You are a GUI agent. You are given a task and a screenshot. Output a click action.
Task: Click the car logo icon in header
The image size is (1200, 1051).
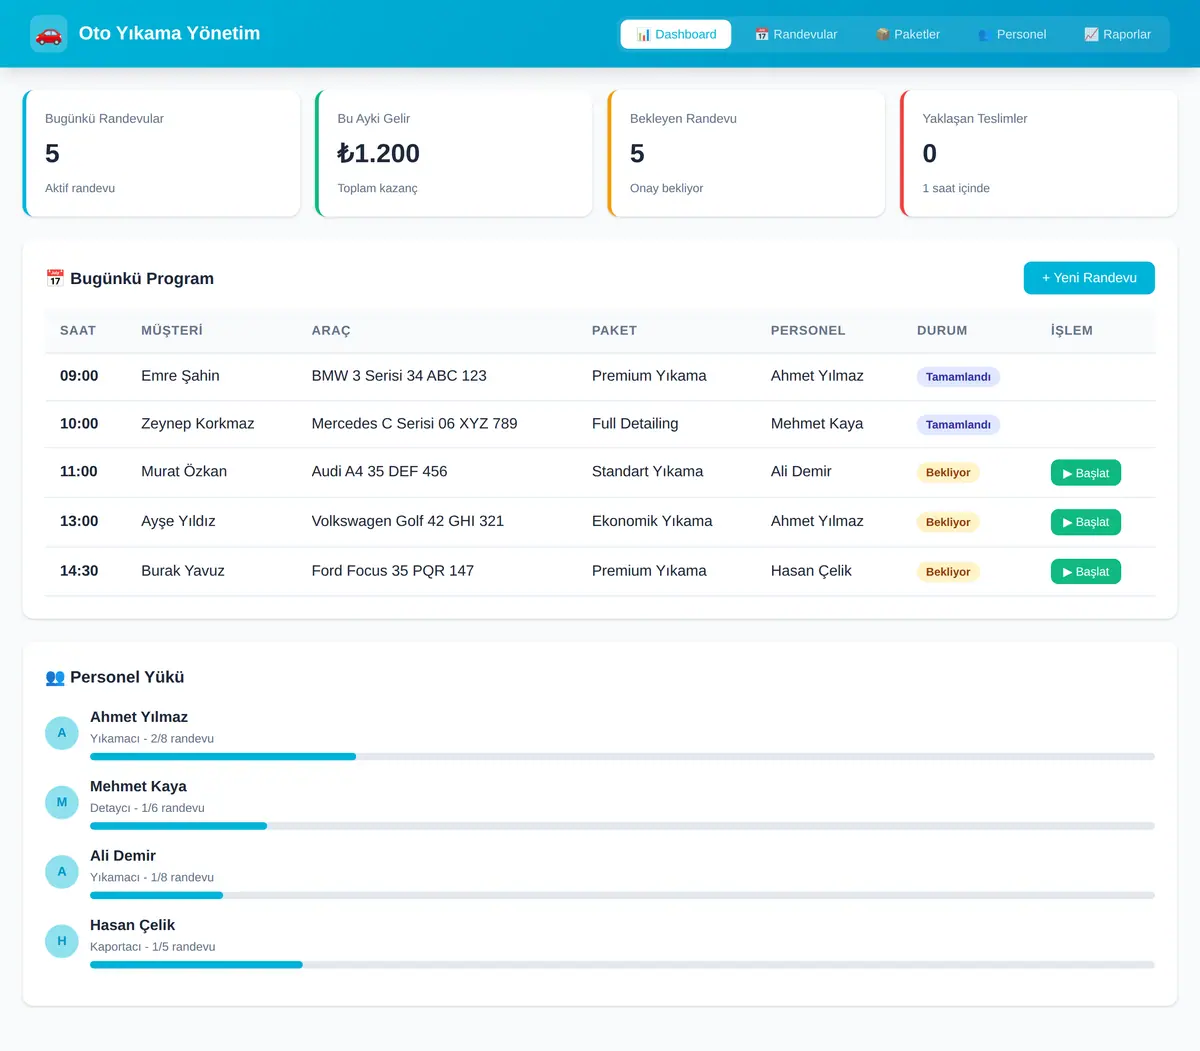[x=49, y=34]
